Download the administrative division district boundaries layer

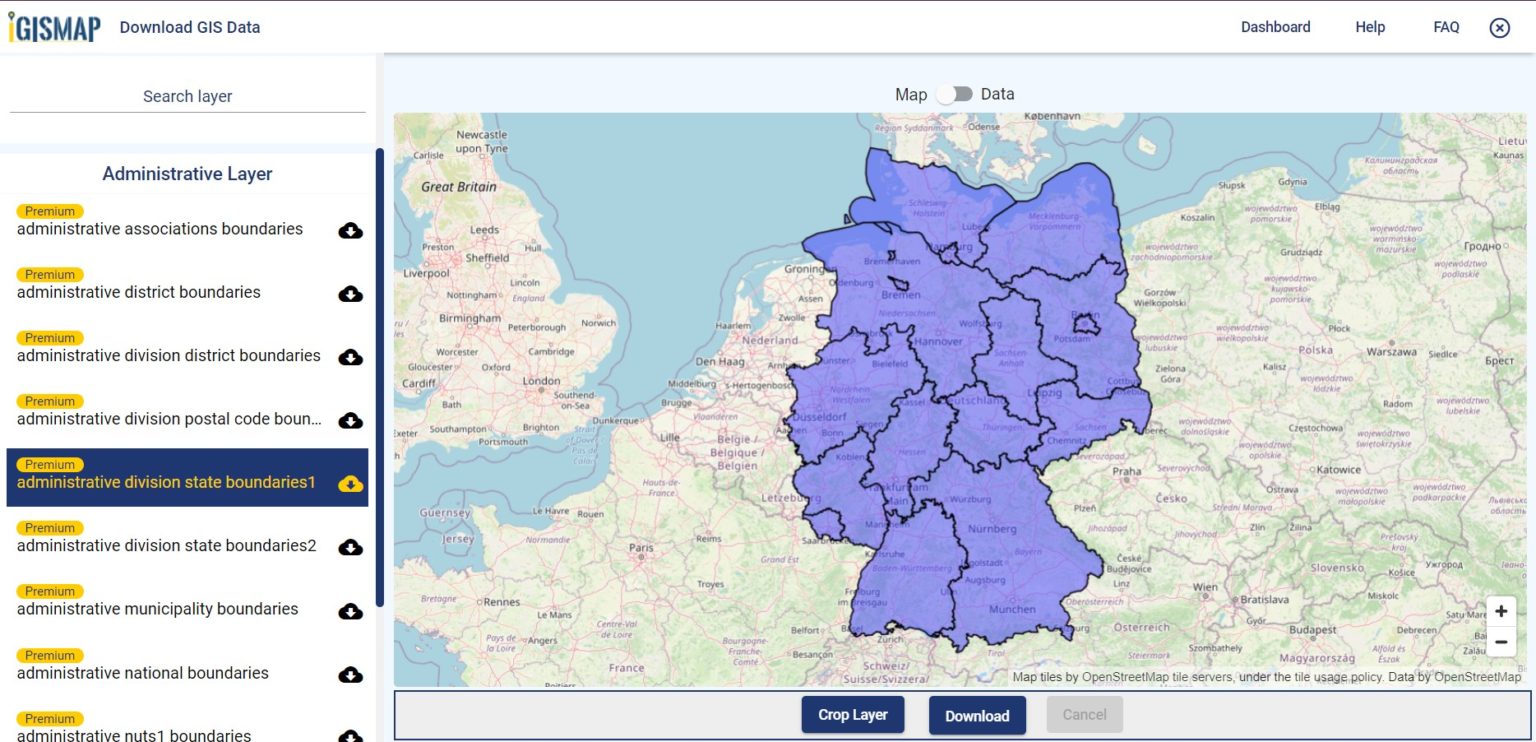pyautogui.click(x=350, y=357)
